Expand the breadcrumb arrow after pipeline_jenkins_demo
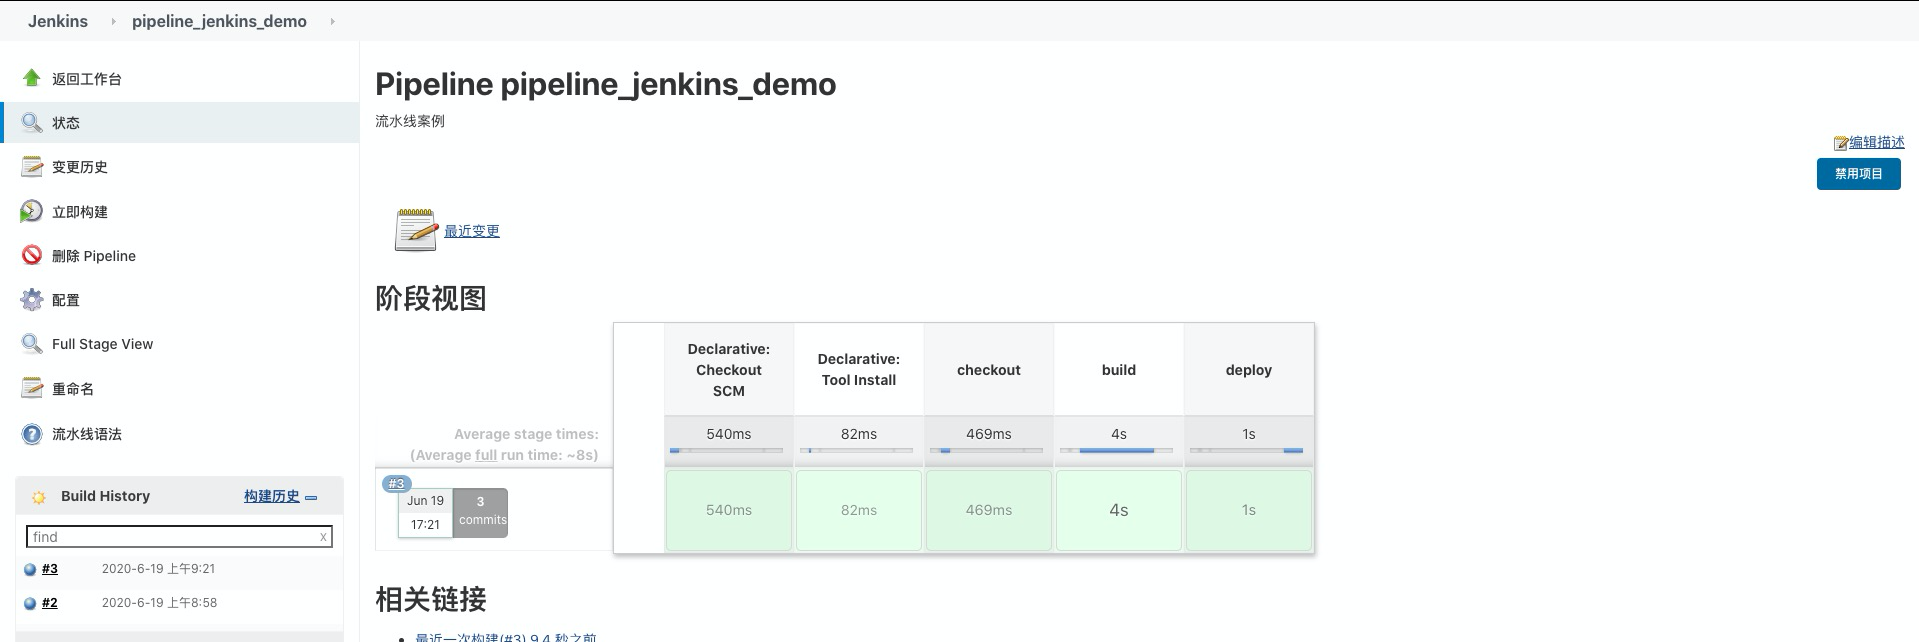 coord(332,21)
